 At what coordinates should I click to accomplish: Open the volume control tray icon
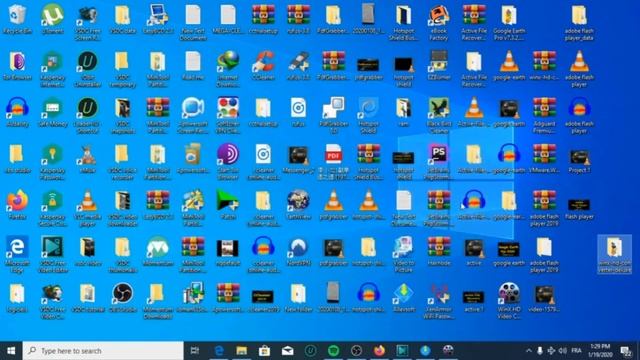pyautogui.click(x=562, y=351)
